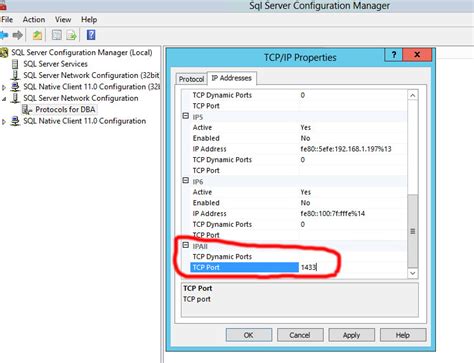Image resolution: width=474 pixels, height=363 pixels.
Task: Click the Protocols for DBA icon
Action: 27,109
